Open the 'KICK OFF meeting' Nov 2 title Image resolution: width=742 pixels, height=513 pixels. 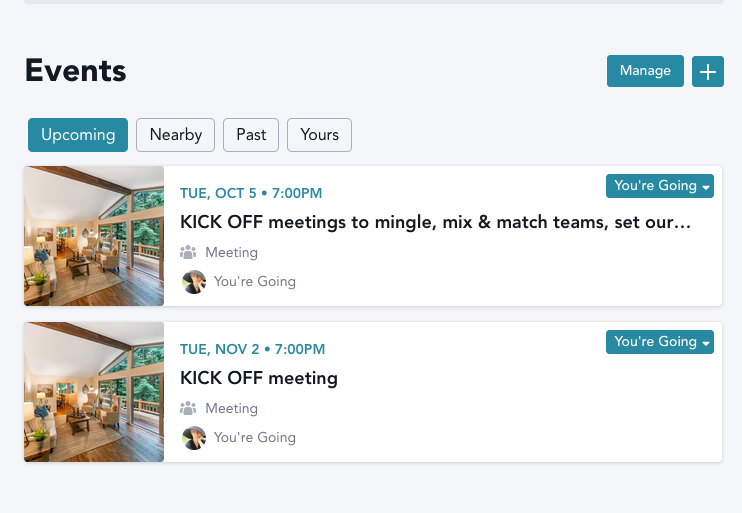259,378
